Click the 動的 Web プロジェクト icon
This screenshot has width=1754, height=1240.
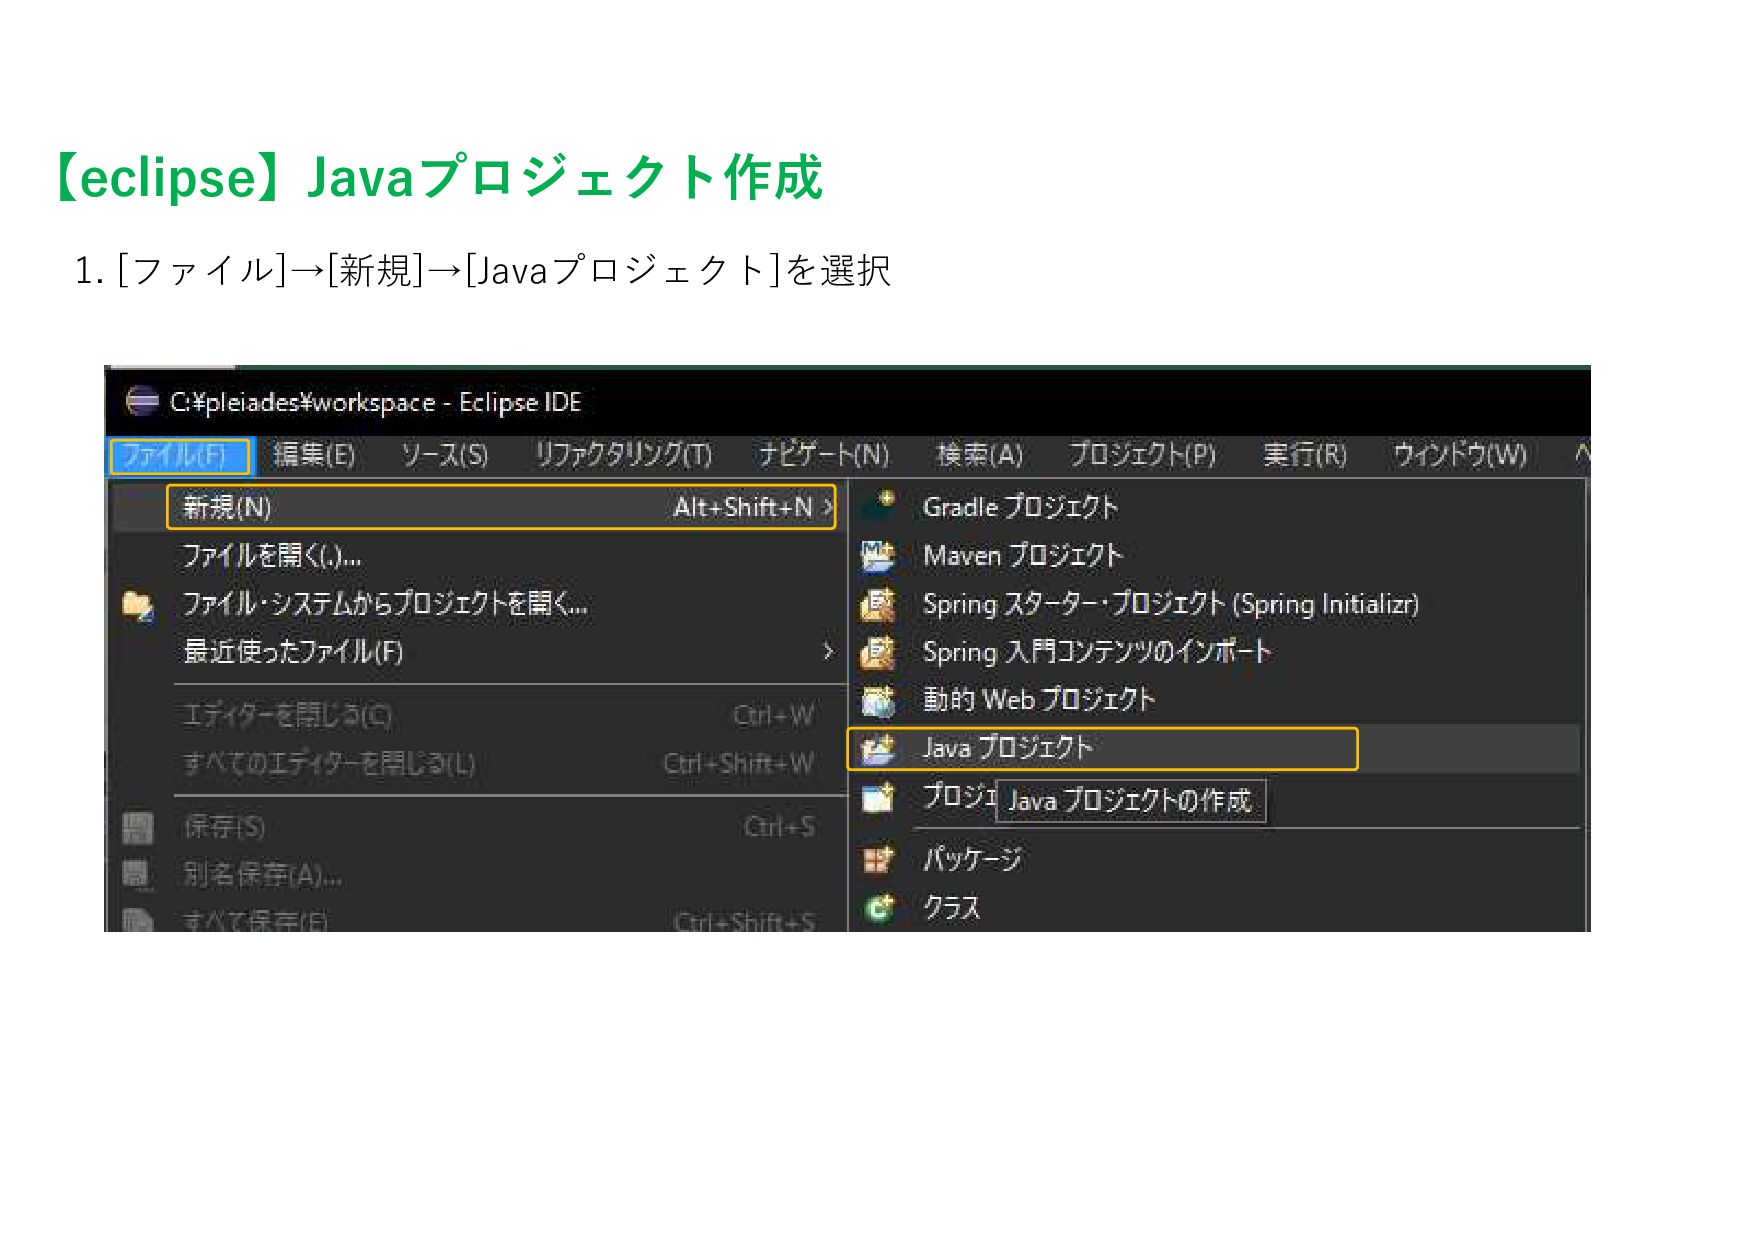(x=878, y=701)
